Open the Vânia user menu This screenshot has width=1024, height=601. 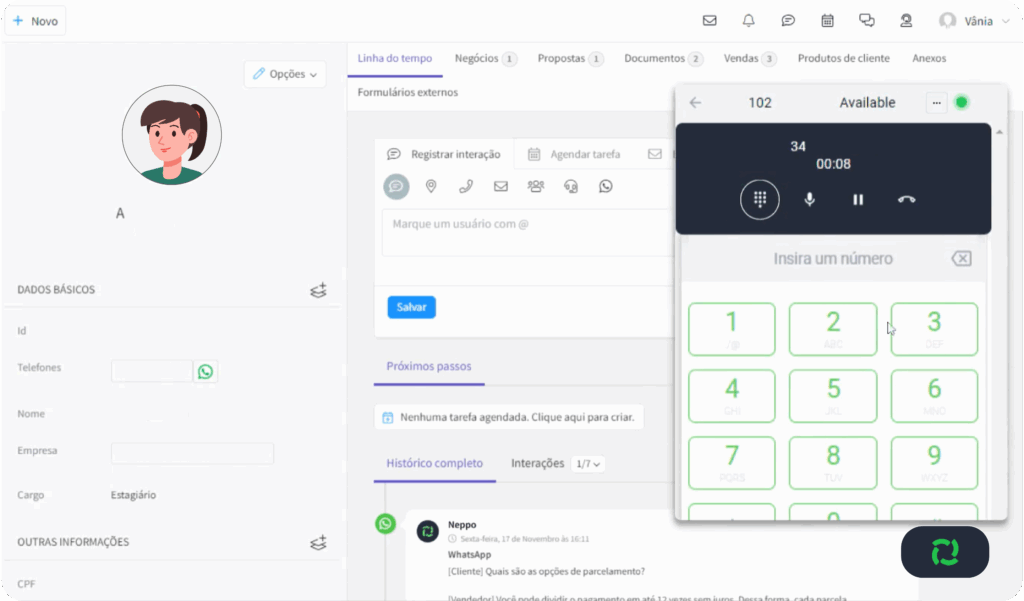[974, 21]
